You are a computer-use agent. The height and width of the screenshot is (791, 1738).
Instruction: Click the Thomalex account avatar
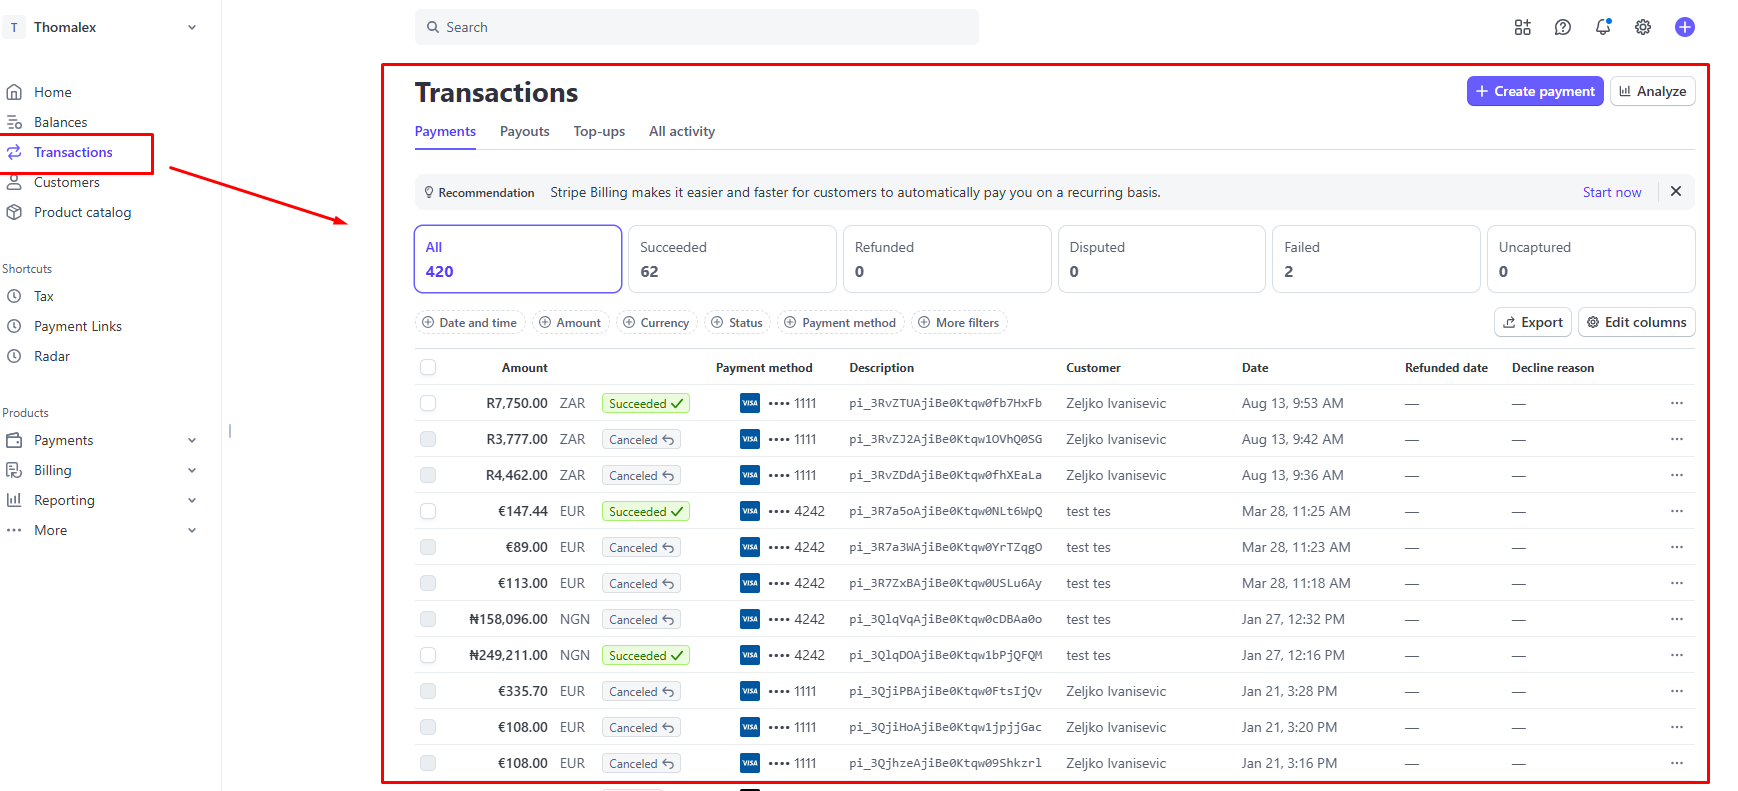(14, 27)
